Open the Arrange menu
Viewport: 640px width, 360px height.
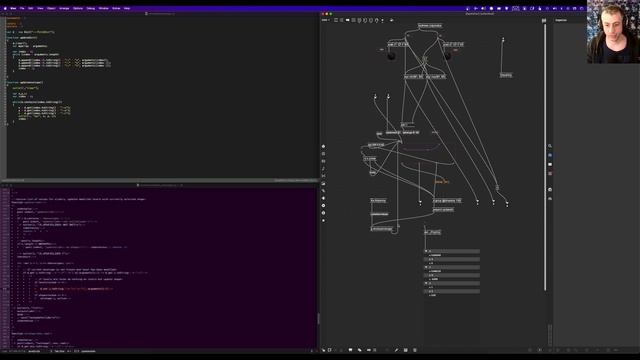coord(64,8)
